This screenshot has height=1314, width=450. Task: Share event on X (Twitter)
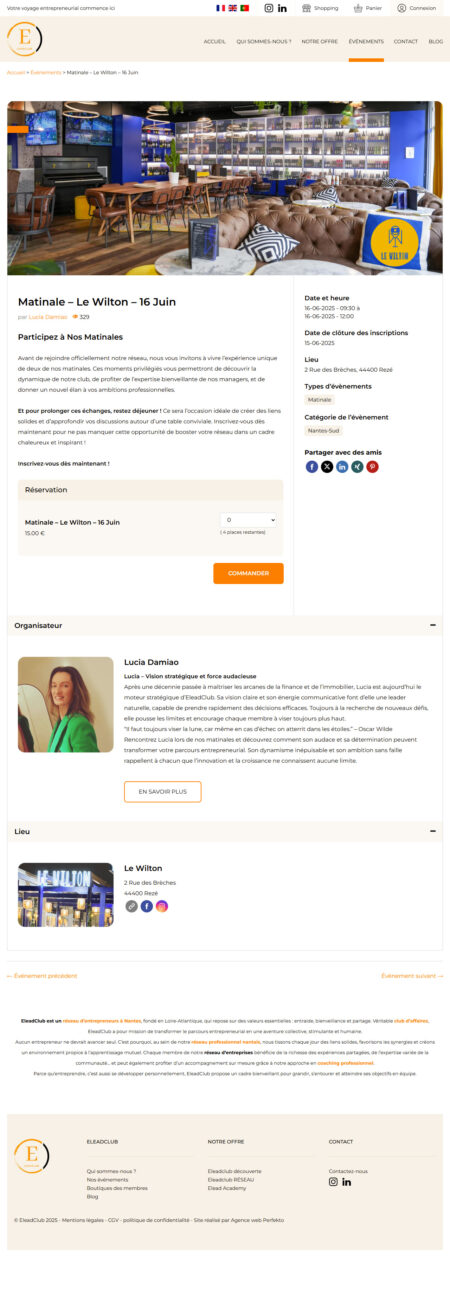(x=327, y=467)
